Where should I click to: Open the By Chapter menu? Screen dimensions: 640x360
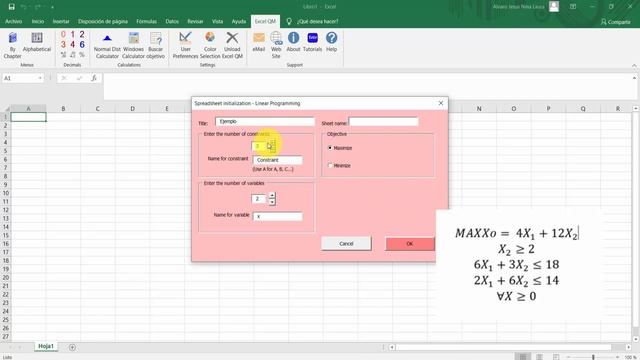point(13,45)
